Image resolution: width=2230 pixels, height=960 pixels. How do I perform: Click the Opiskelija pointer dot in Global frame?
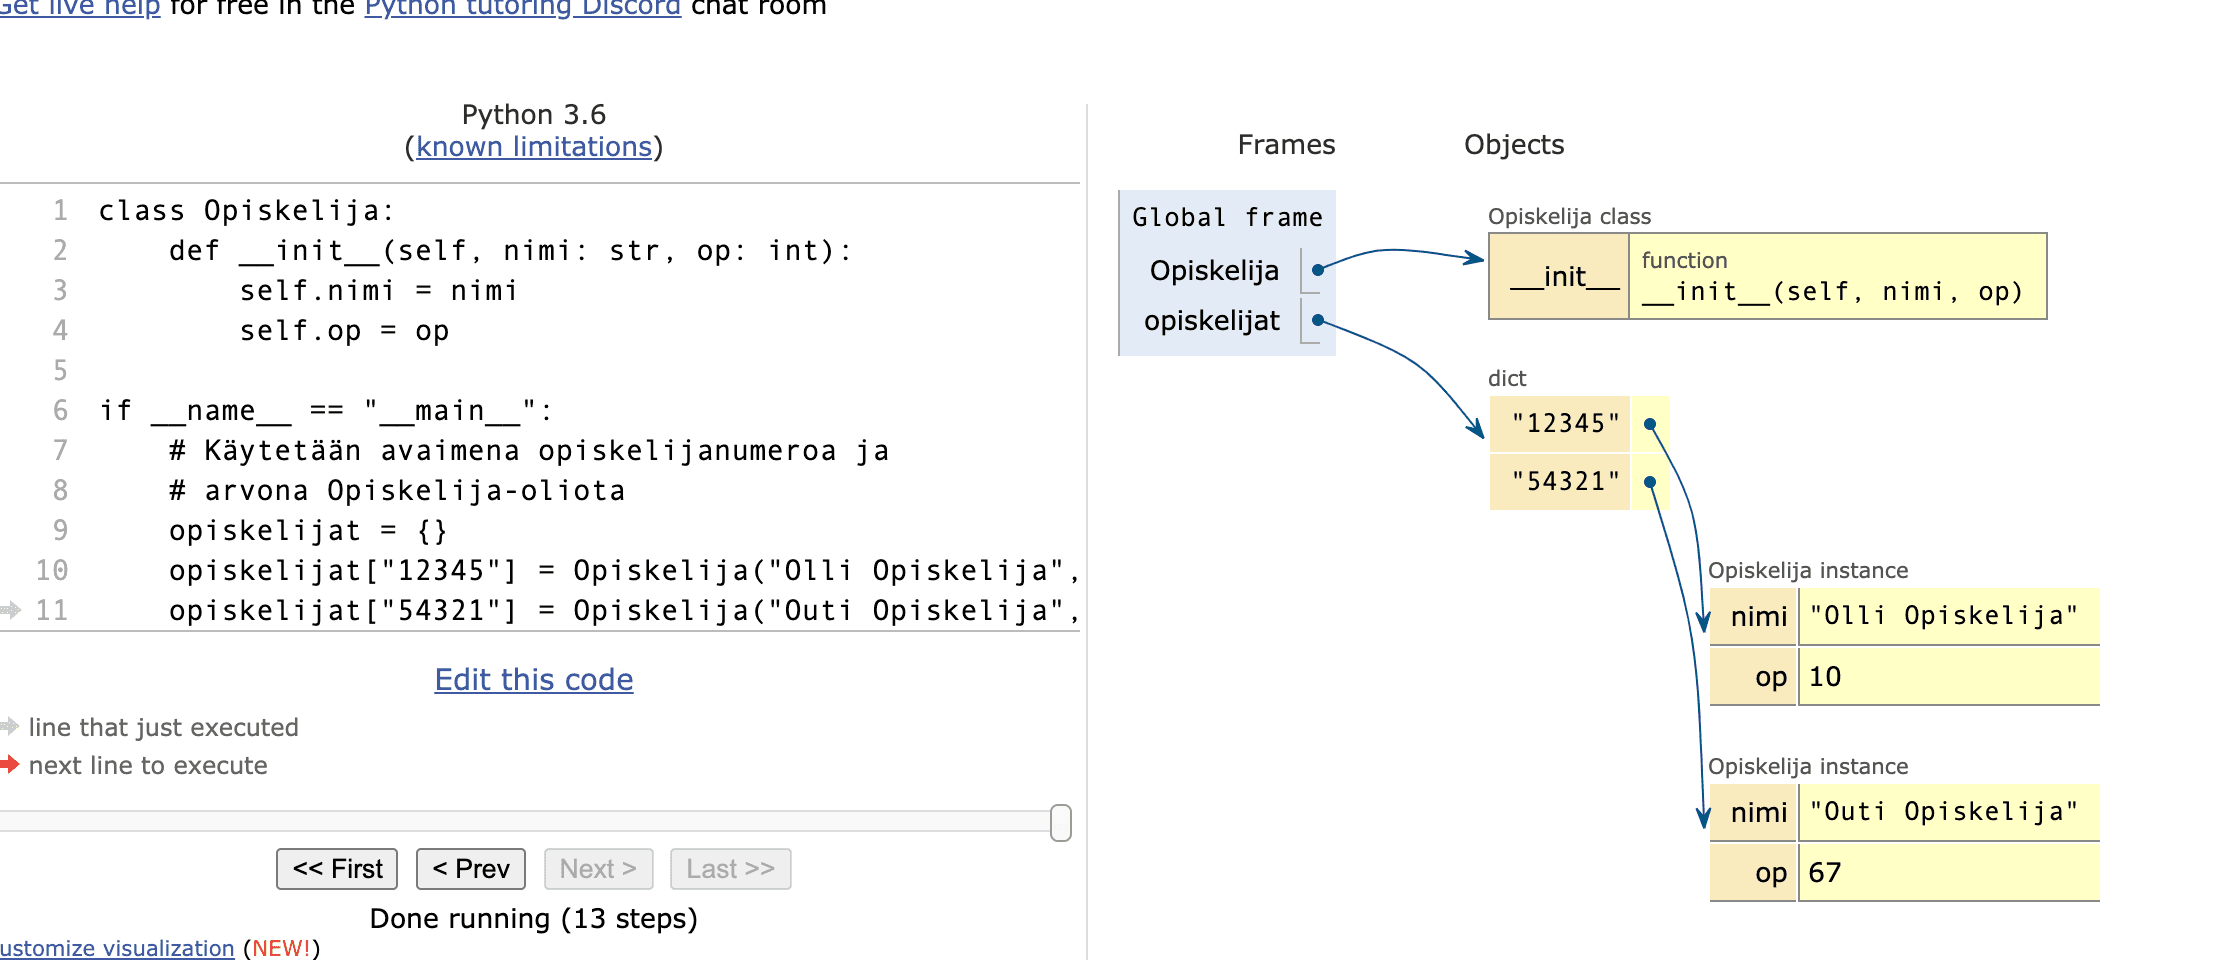pos(1318,270)
